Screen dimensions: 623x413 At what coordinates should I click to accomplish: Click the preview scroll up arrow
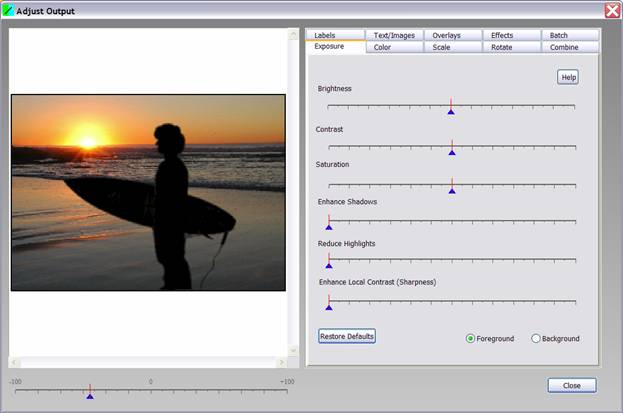coord(293,35)
